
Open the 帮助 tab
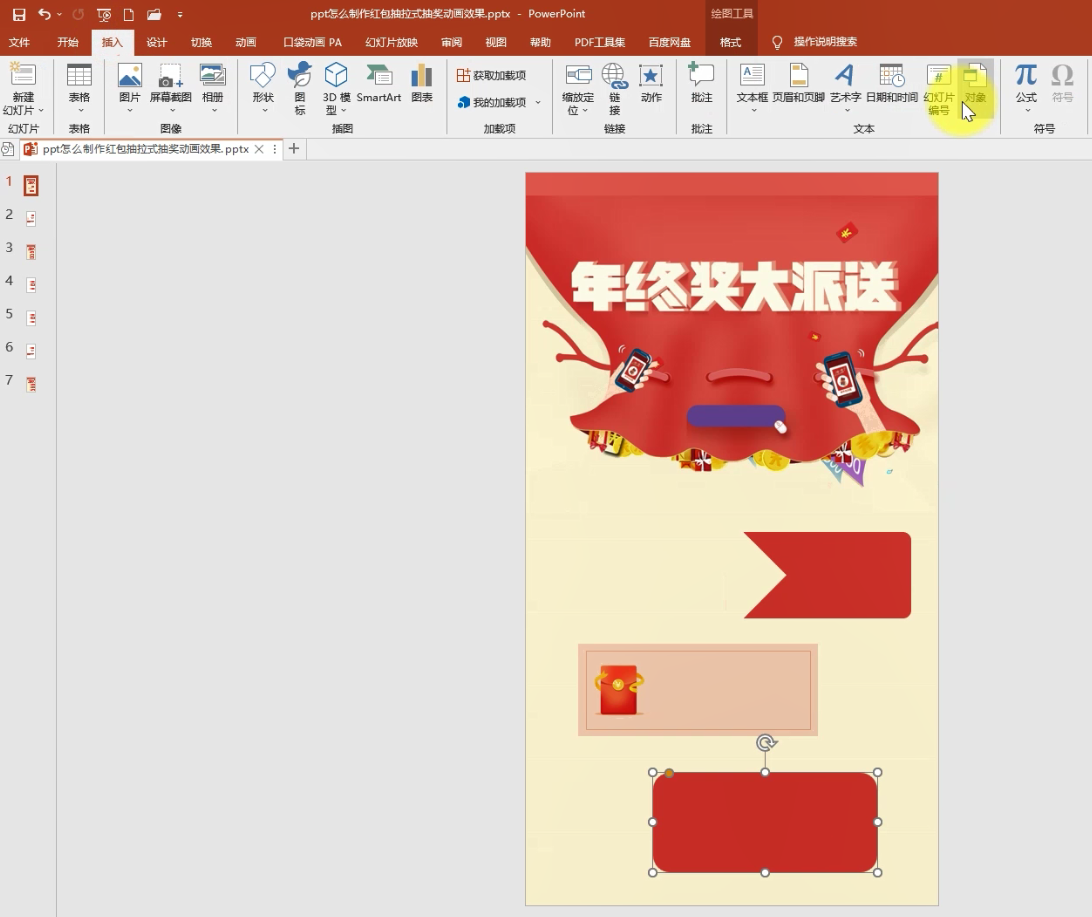[540, 42]
